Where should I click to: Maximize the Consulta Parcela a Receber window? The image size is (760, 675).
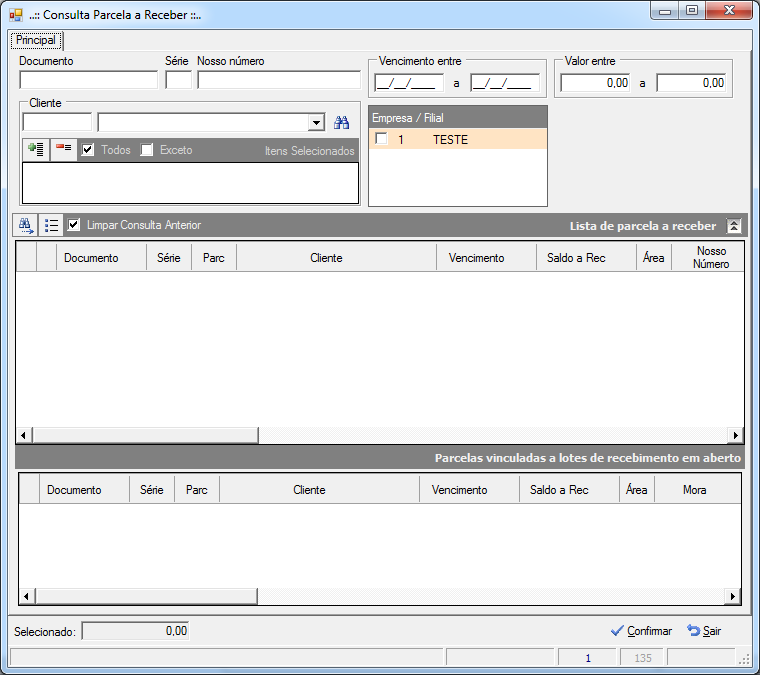[x=692, y=11]
